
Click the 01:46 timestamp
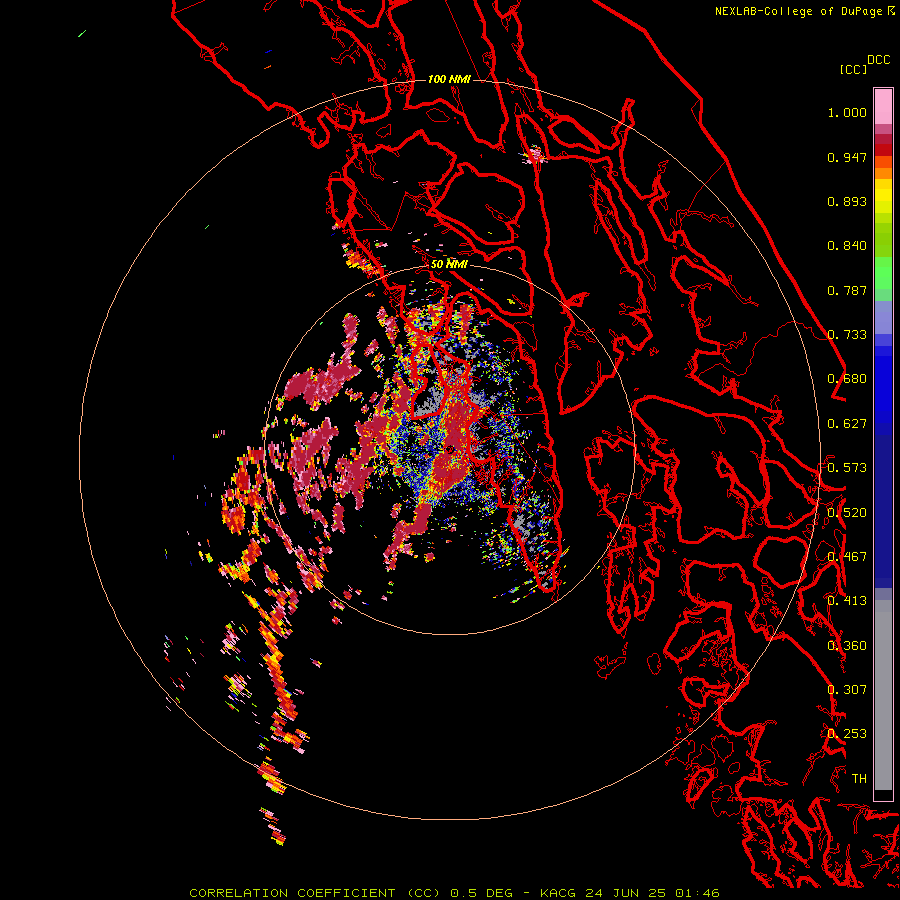pos(697,893)
